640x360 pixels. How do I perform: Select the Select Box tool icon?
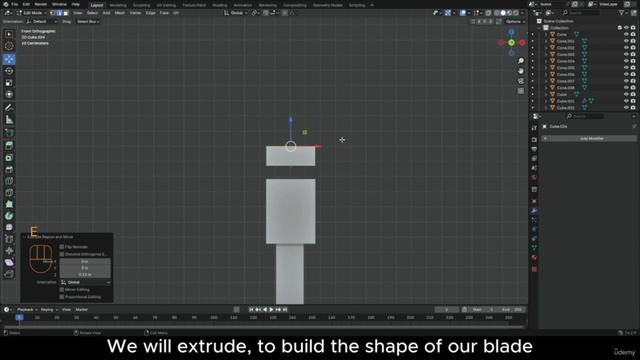click(9, 34)
